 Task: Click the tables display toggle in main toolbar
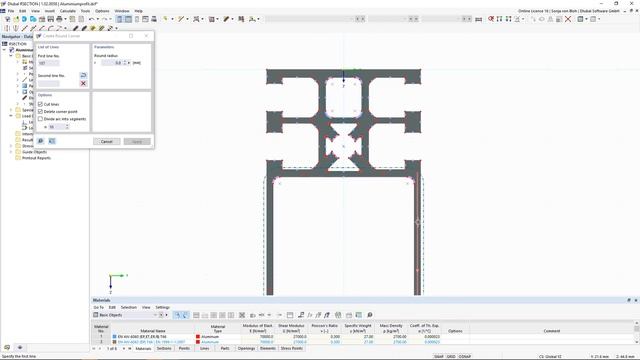point(128,19)
